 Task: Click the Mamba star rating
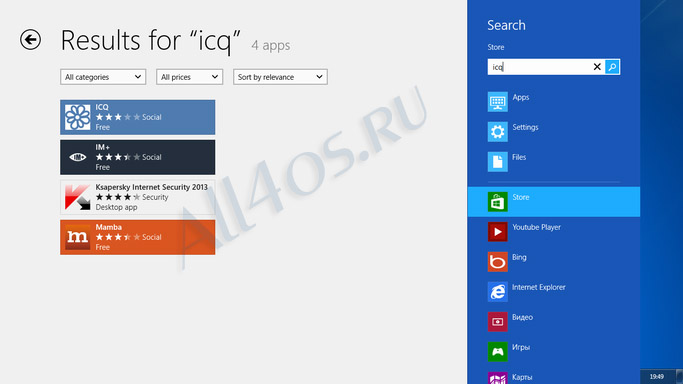(118, 237)
